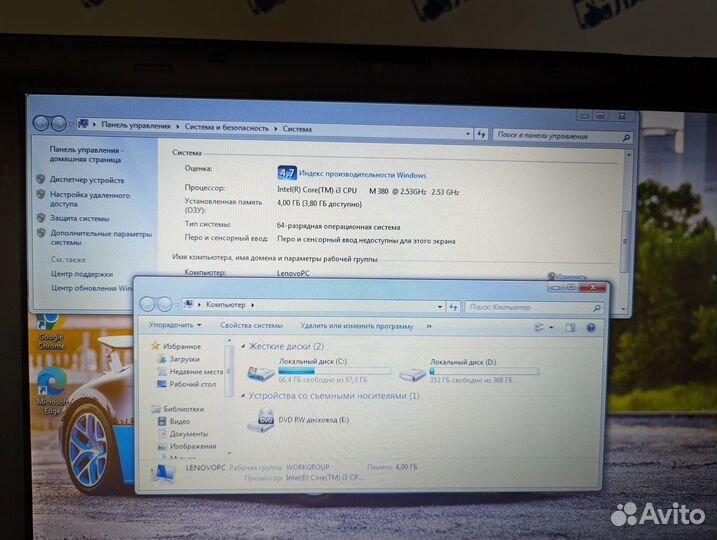Select Favorites in navigation pane
Viewport: 717px width, 540px height.
(182, 347)
